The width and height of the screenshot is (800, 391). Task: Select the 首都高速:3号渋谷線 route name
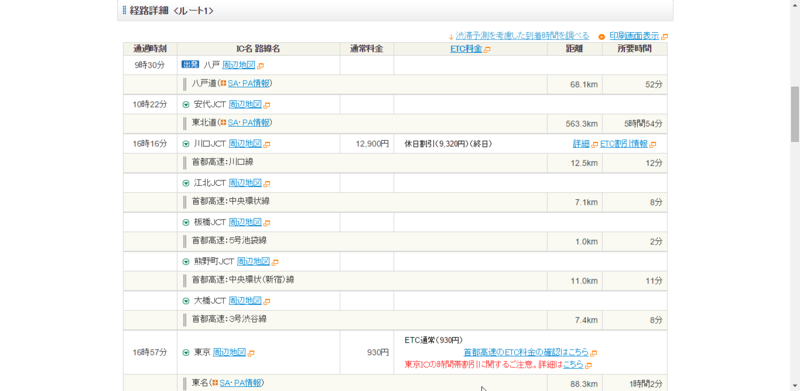pyautogui.click(x=230, y=319)
